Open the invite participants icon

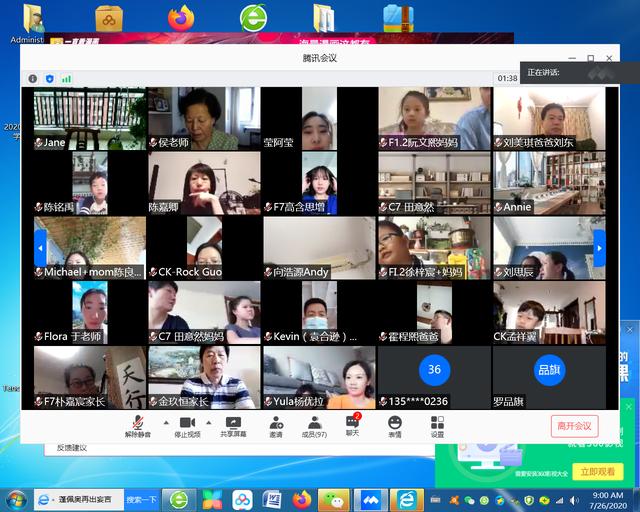[x=276, y=426]
